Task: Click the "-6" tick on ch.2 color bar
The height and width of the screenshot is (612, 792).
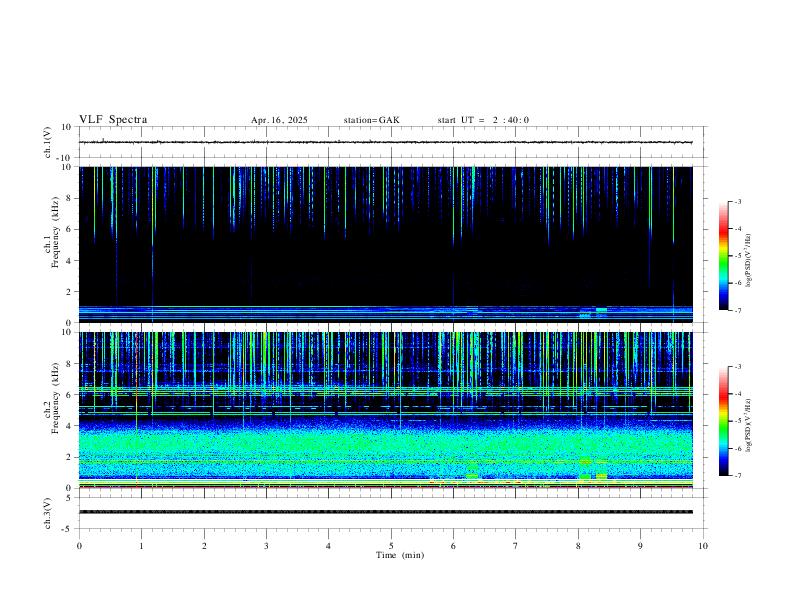Action: click(737, 448)
